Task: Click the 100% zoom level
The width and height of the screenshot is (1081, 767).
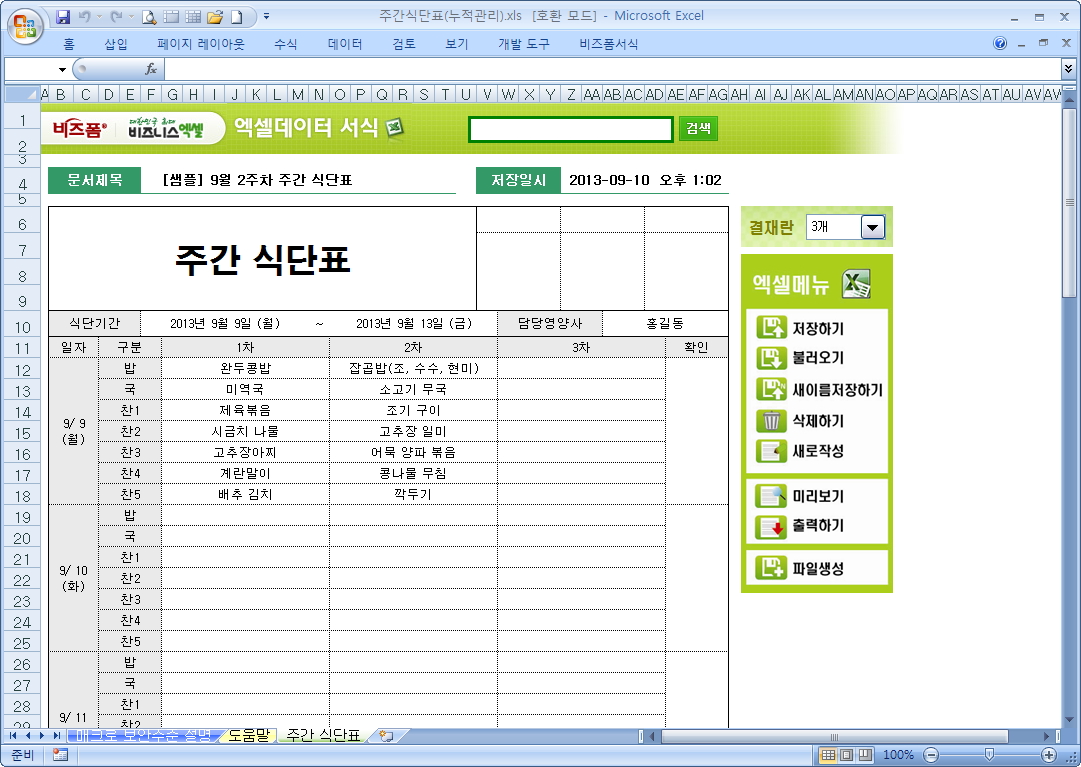Action: (x=898, y=755)
